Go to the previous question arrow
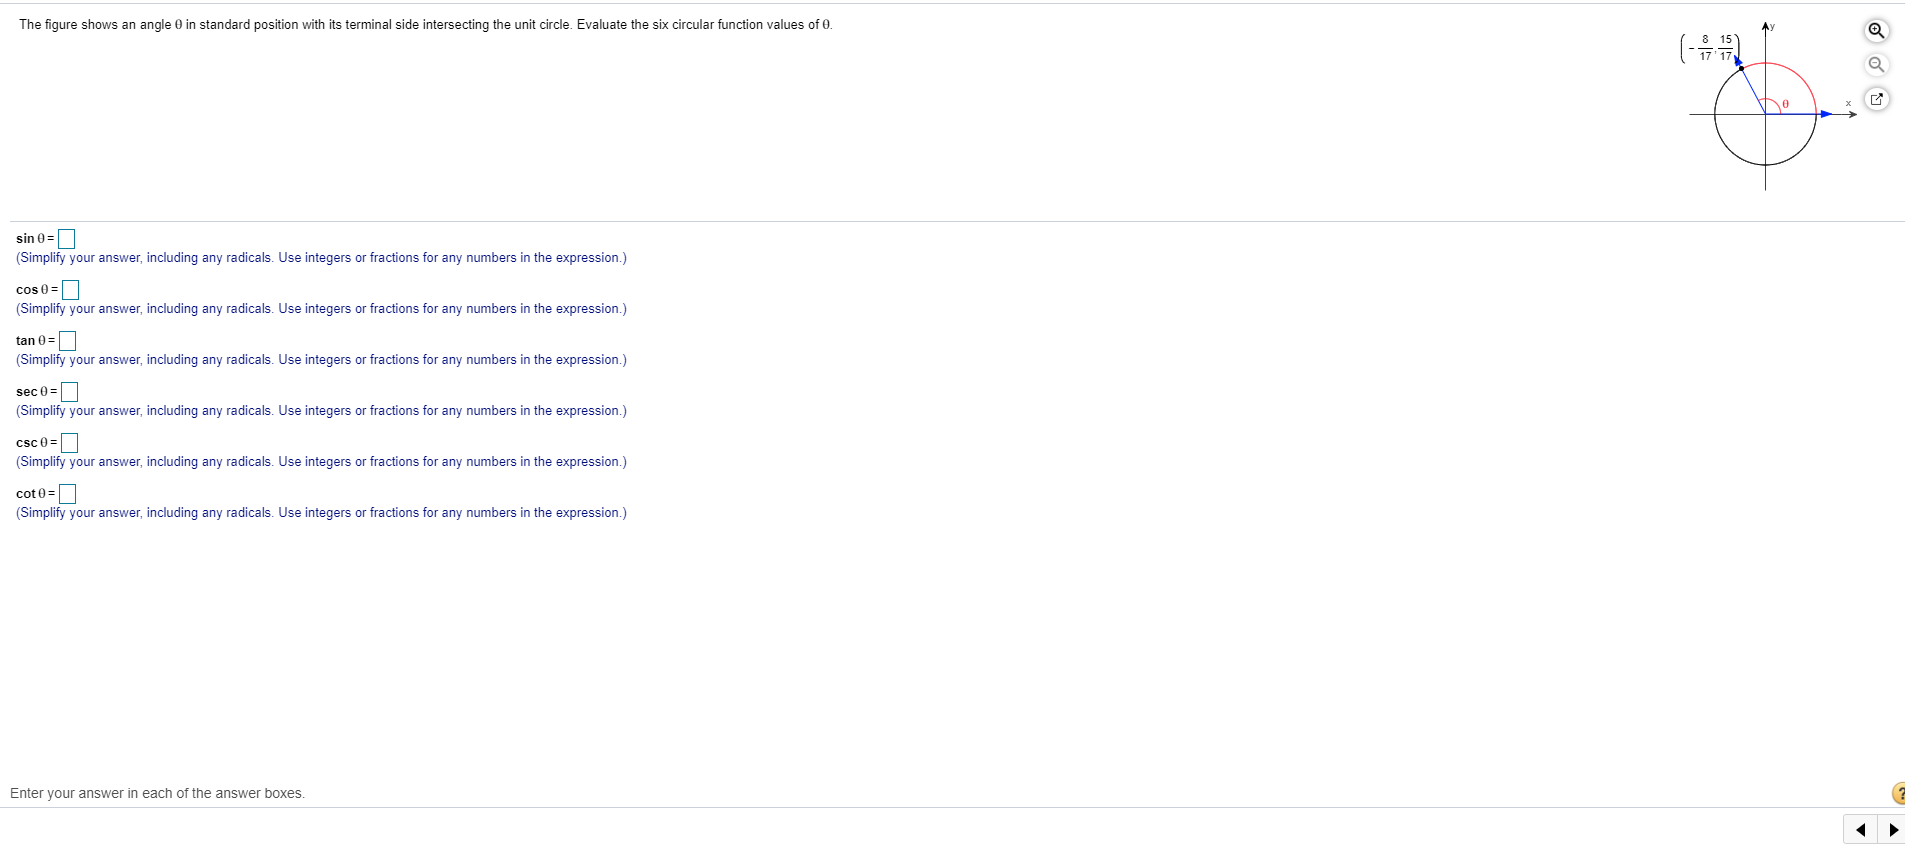Viewport: 1905px width, 850px height. point(1860,829)
